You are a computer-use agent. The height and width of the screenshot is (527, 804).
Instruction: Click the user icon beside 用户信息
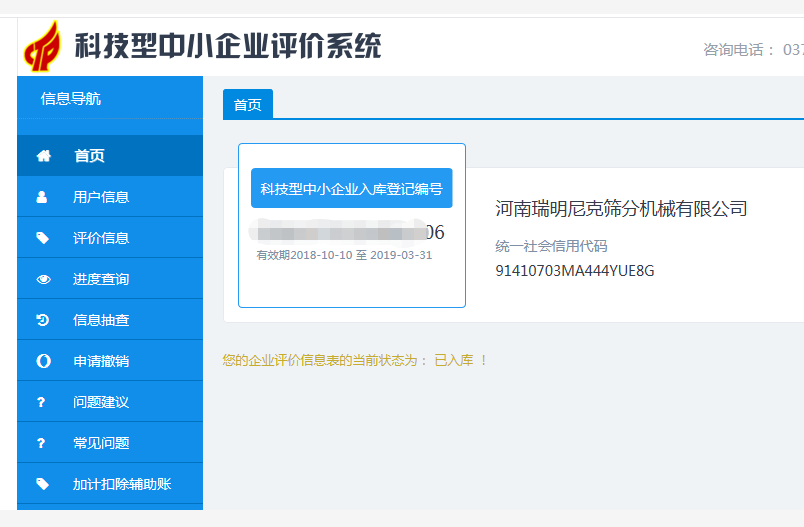[x=42, y=197]
